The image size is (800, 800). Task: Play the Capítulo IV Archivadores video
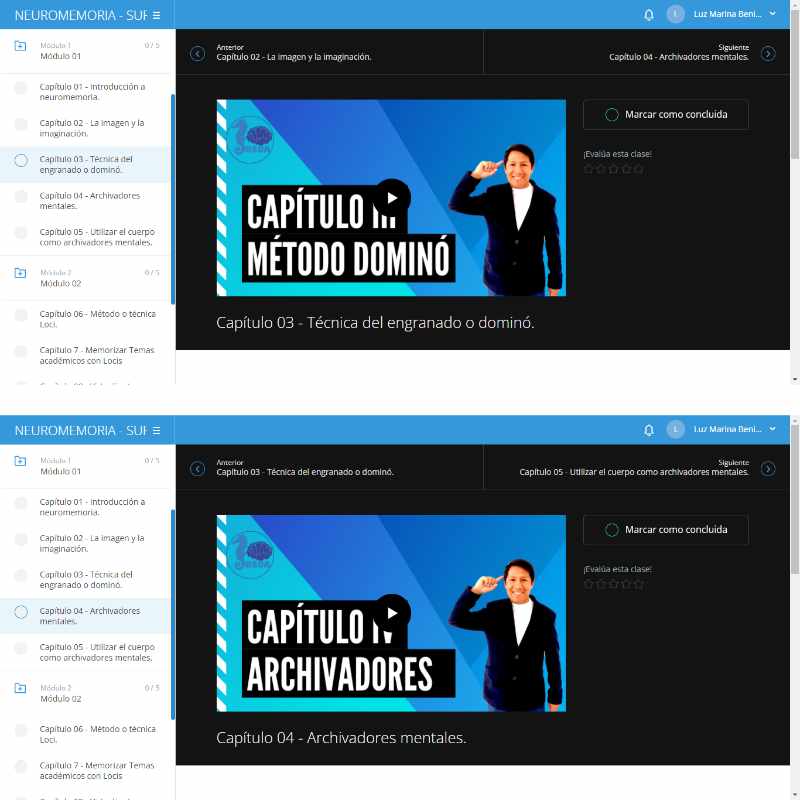click(391, 612)
